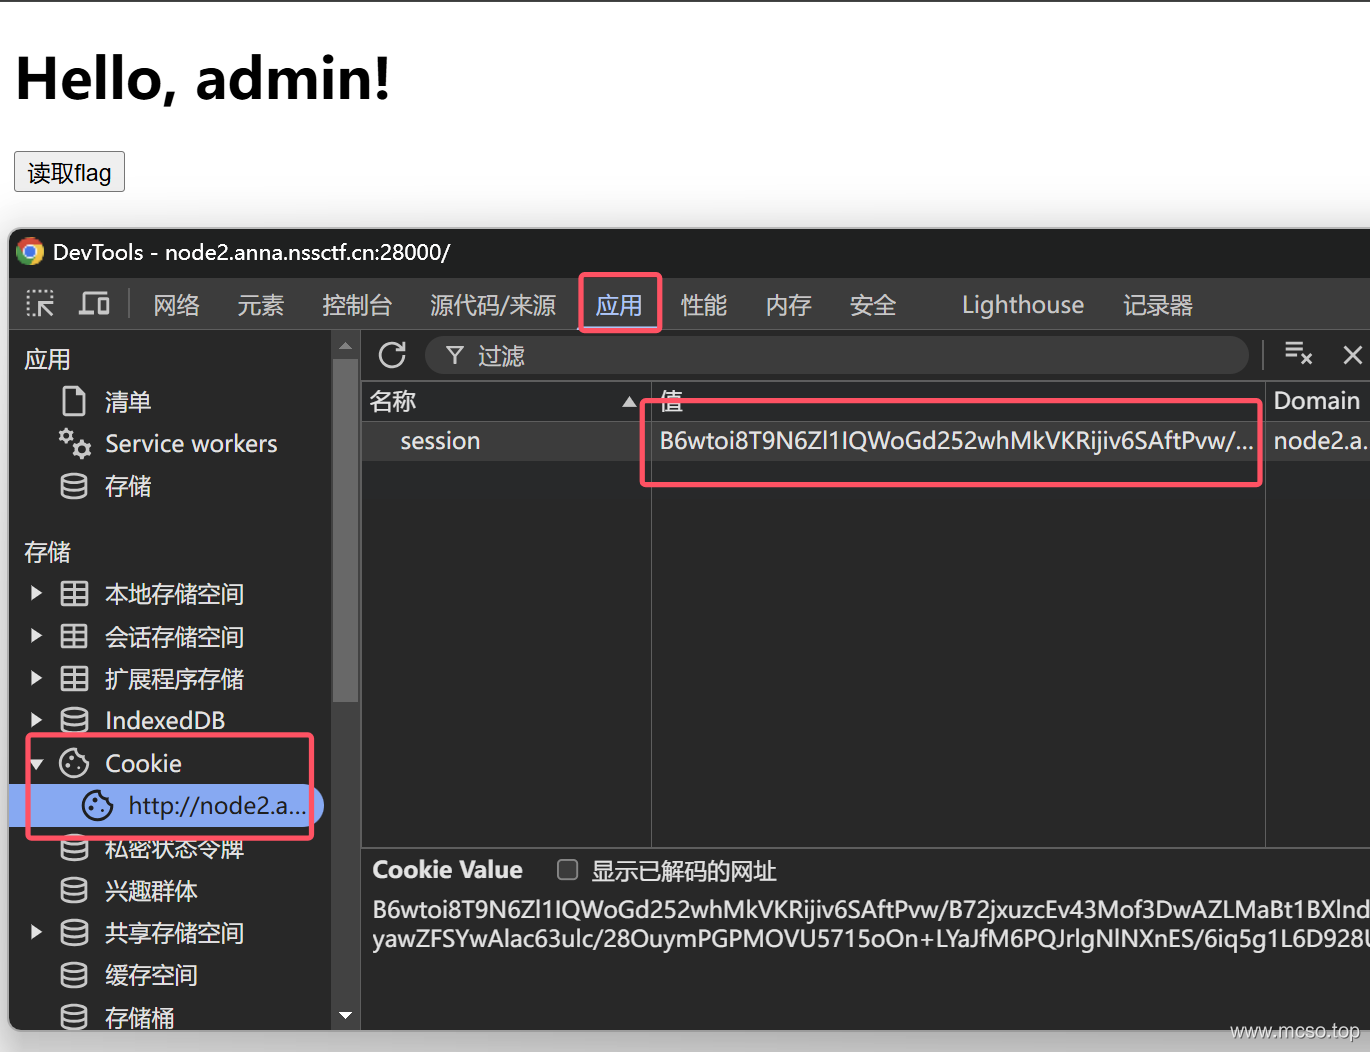1370x1052 pixels.
Task: Click the refresh cookies icon
Action: [392, 355]
